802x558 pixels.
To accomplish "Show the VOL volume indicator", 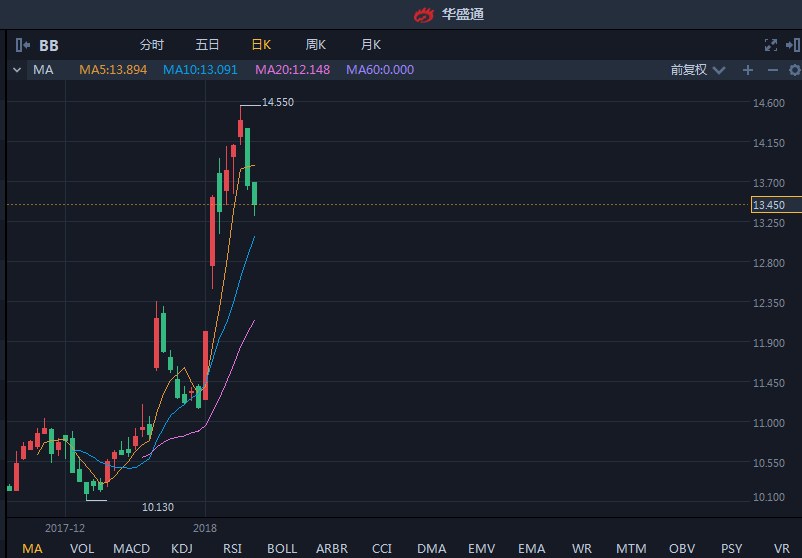I will pos(82,549).
